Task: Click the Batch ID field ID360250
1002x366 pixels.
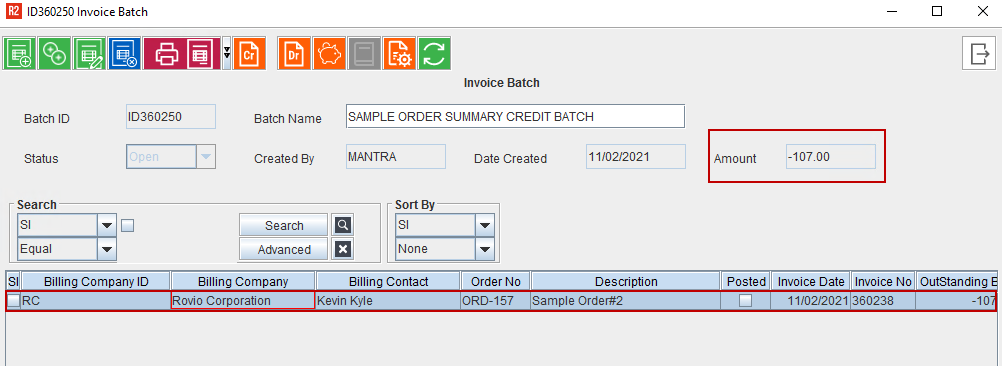Action: click(x=171, y=117)
